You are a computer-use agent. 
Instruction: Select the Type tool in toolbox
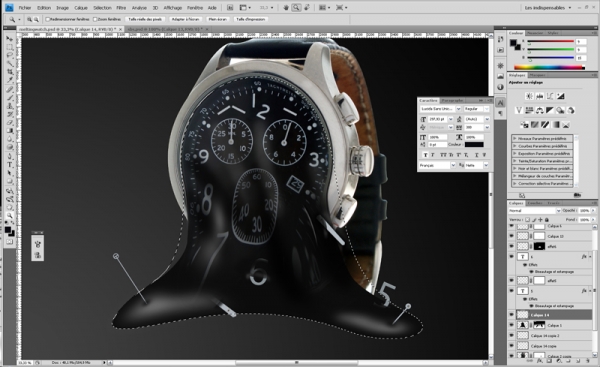point(10,165)
